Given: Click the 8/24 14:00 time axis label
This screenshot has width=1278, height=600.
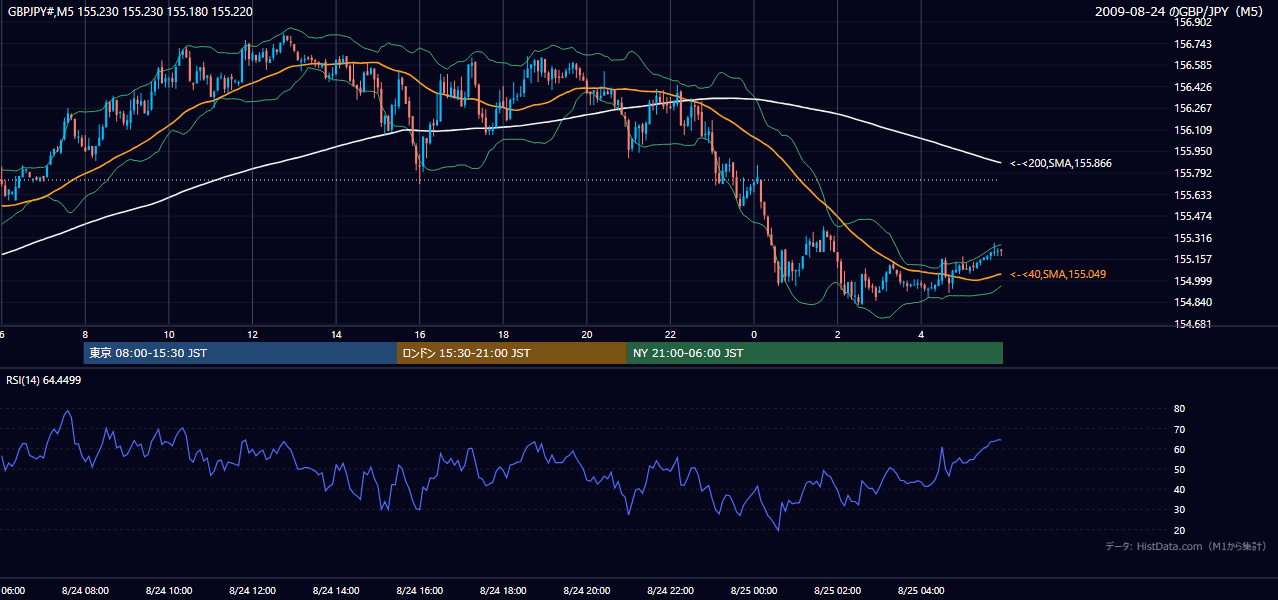Looking at the screenshot, I should 336,590.
